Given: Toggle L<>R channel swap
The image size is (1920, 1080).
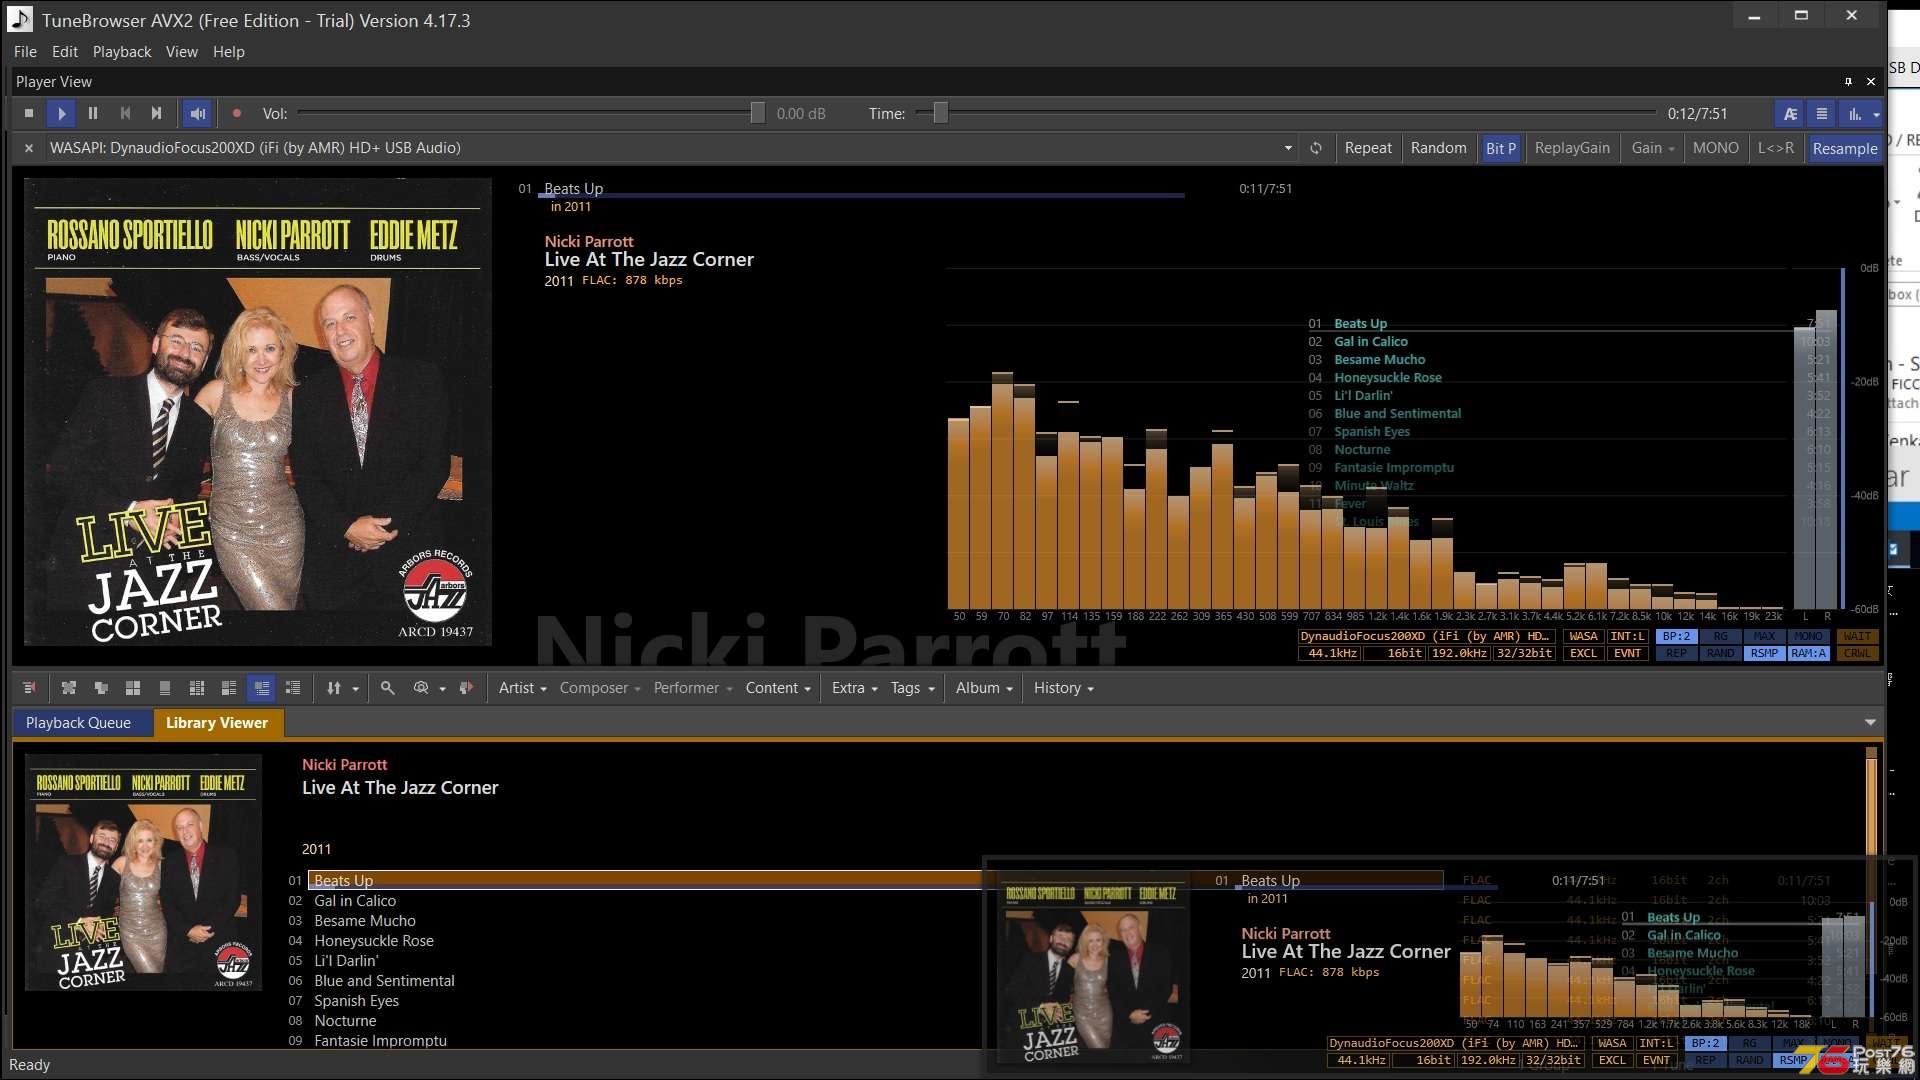Looking at the screenshot, I should tap(1776, 148).
